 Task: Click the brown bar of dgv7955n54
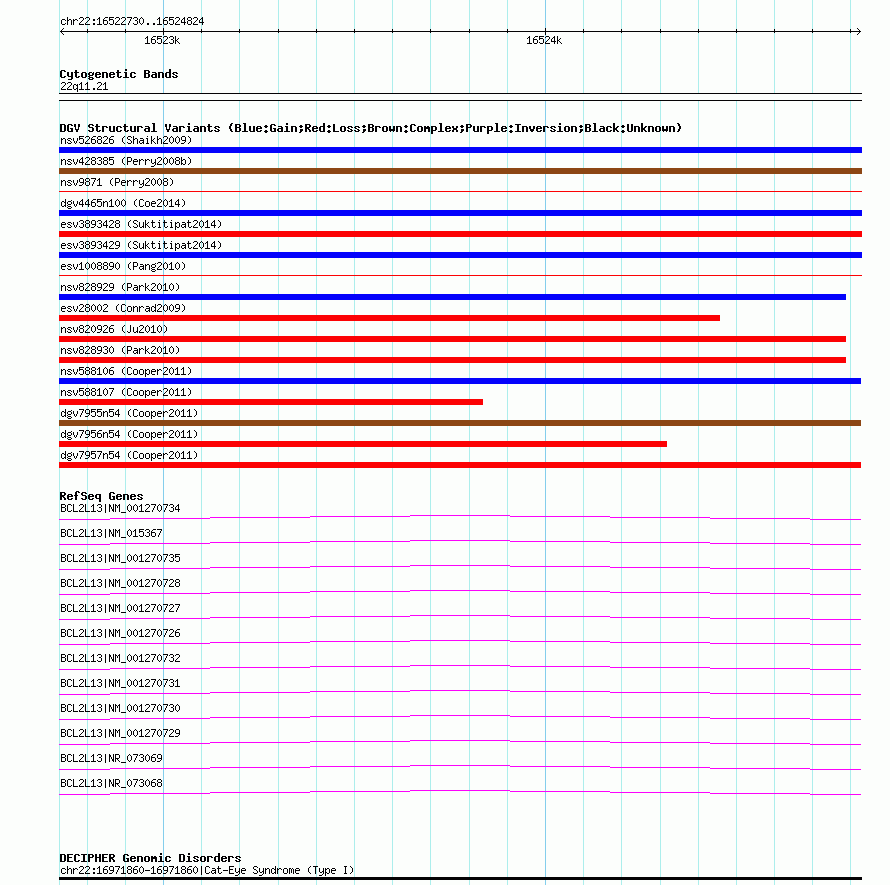[x=460, y=423]
